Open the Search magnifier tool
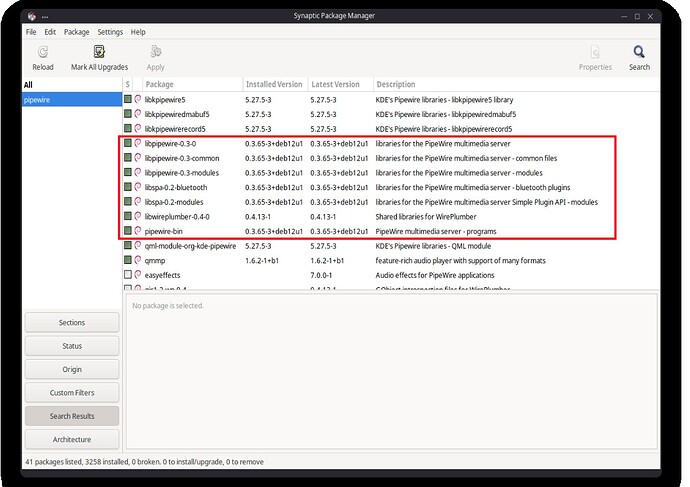The height and width of the screenshot is (487, 690). coord(639,52)
